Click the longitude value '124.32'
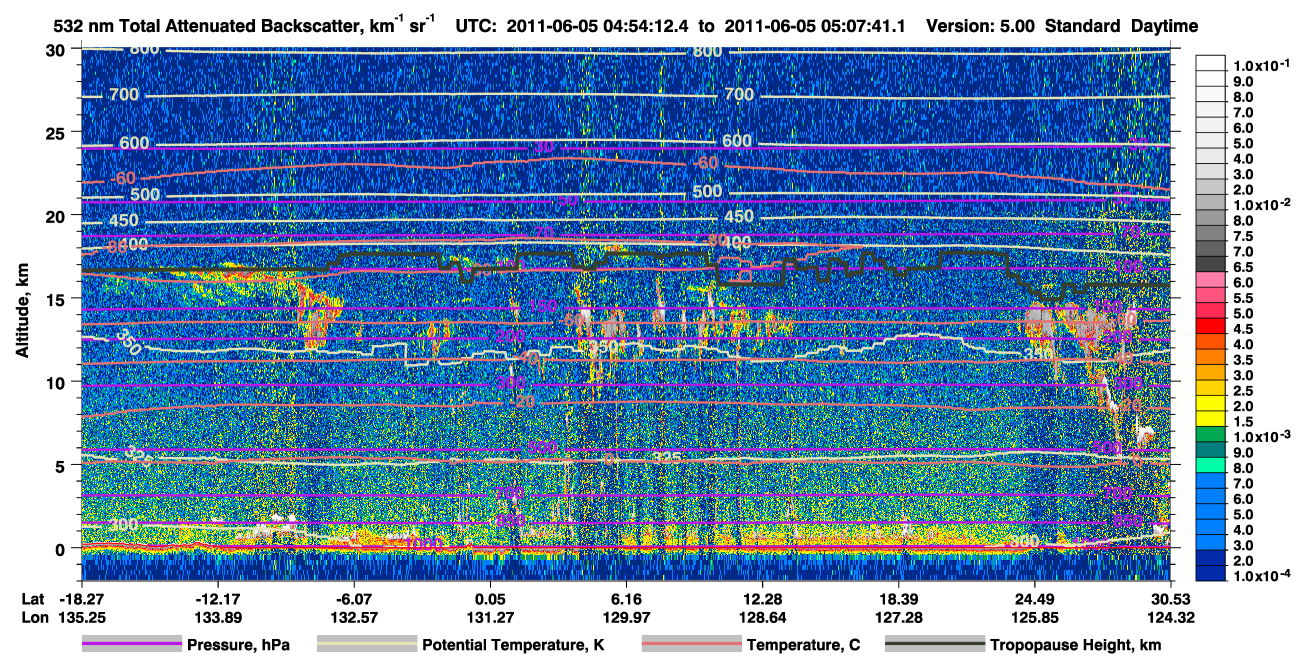 pos(1171,617)
